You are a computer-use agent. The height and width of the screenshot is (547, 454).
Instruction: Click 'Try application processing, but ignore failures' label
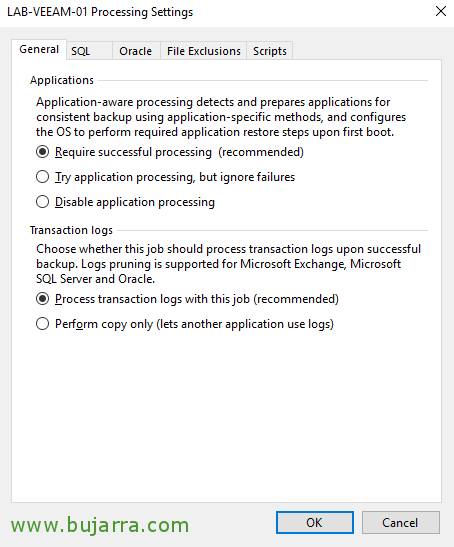[175, 177]
